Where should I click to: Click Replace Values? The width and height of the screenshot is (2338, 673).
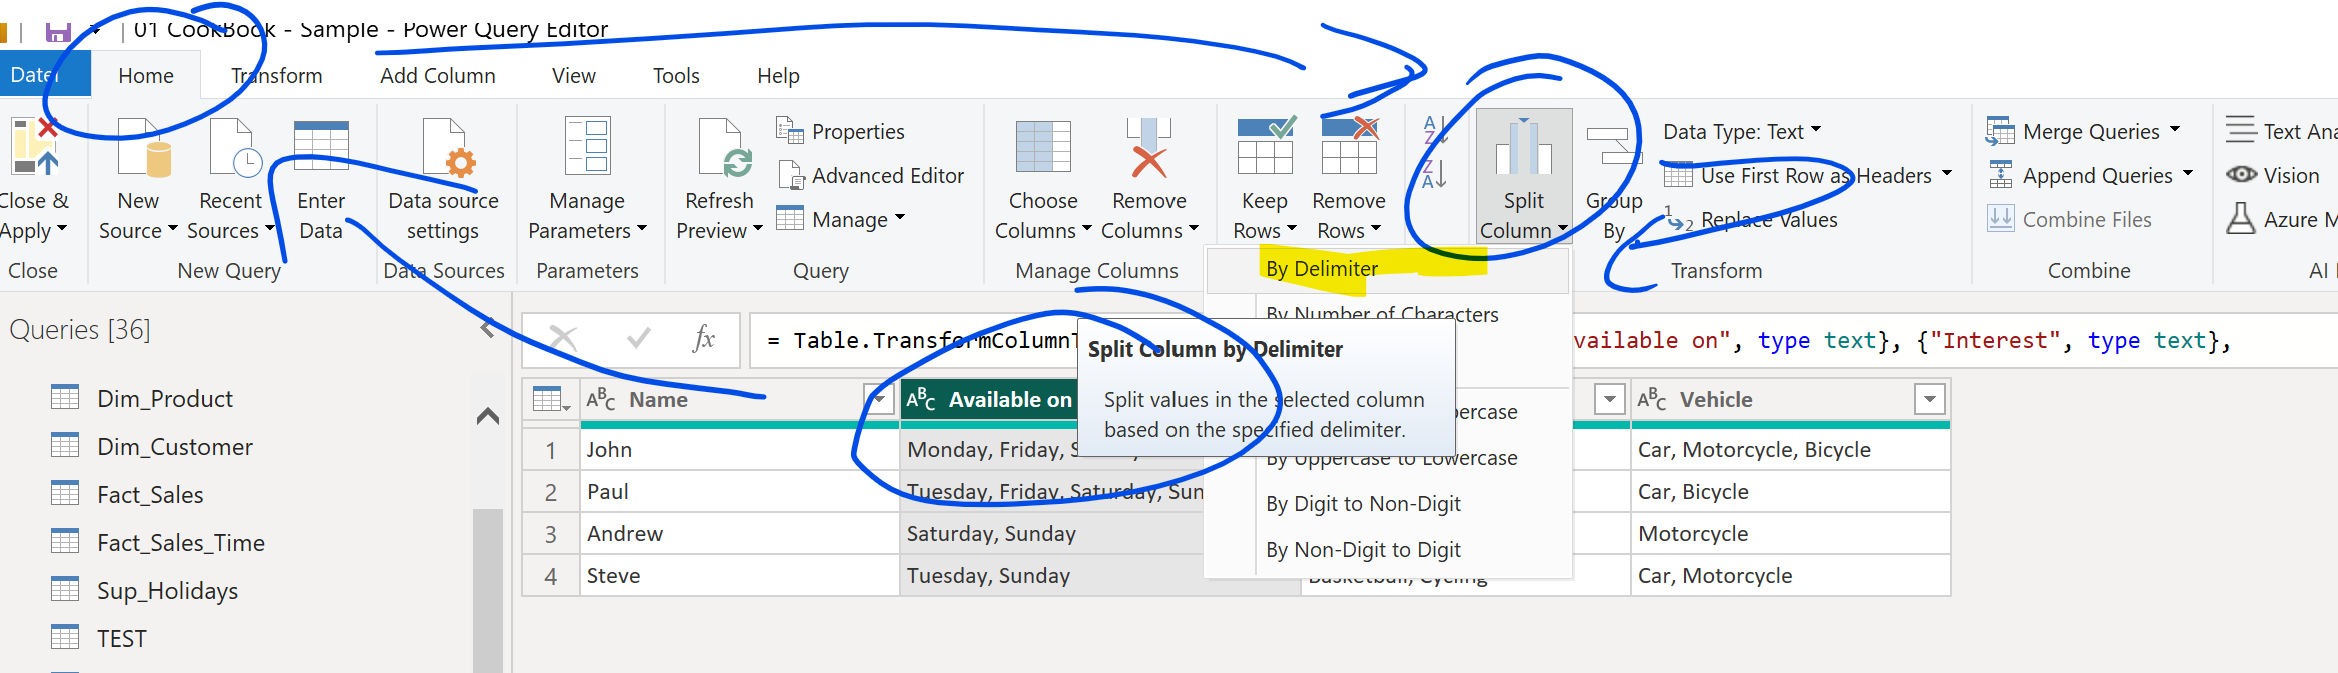point(1752,220)
